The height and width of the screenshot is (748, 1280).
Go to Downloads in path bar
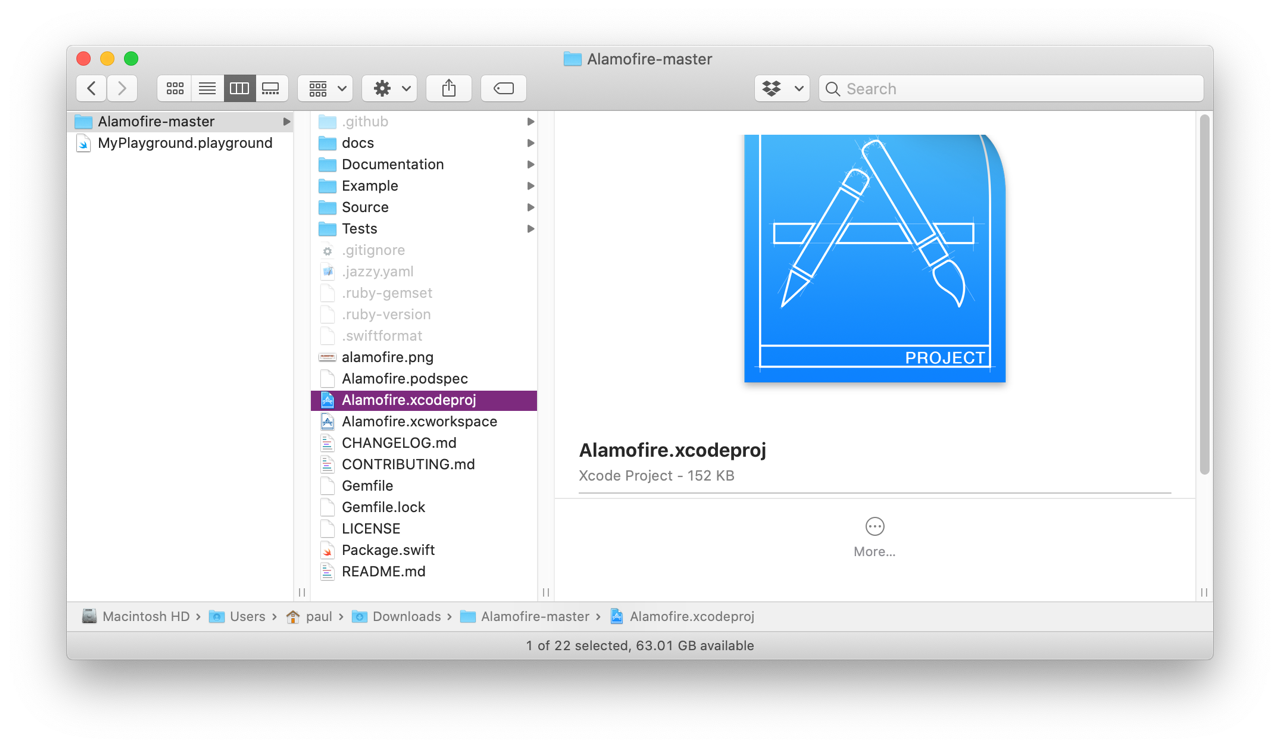pos(396,617)
